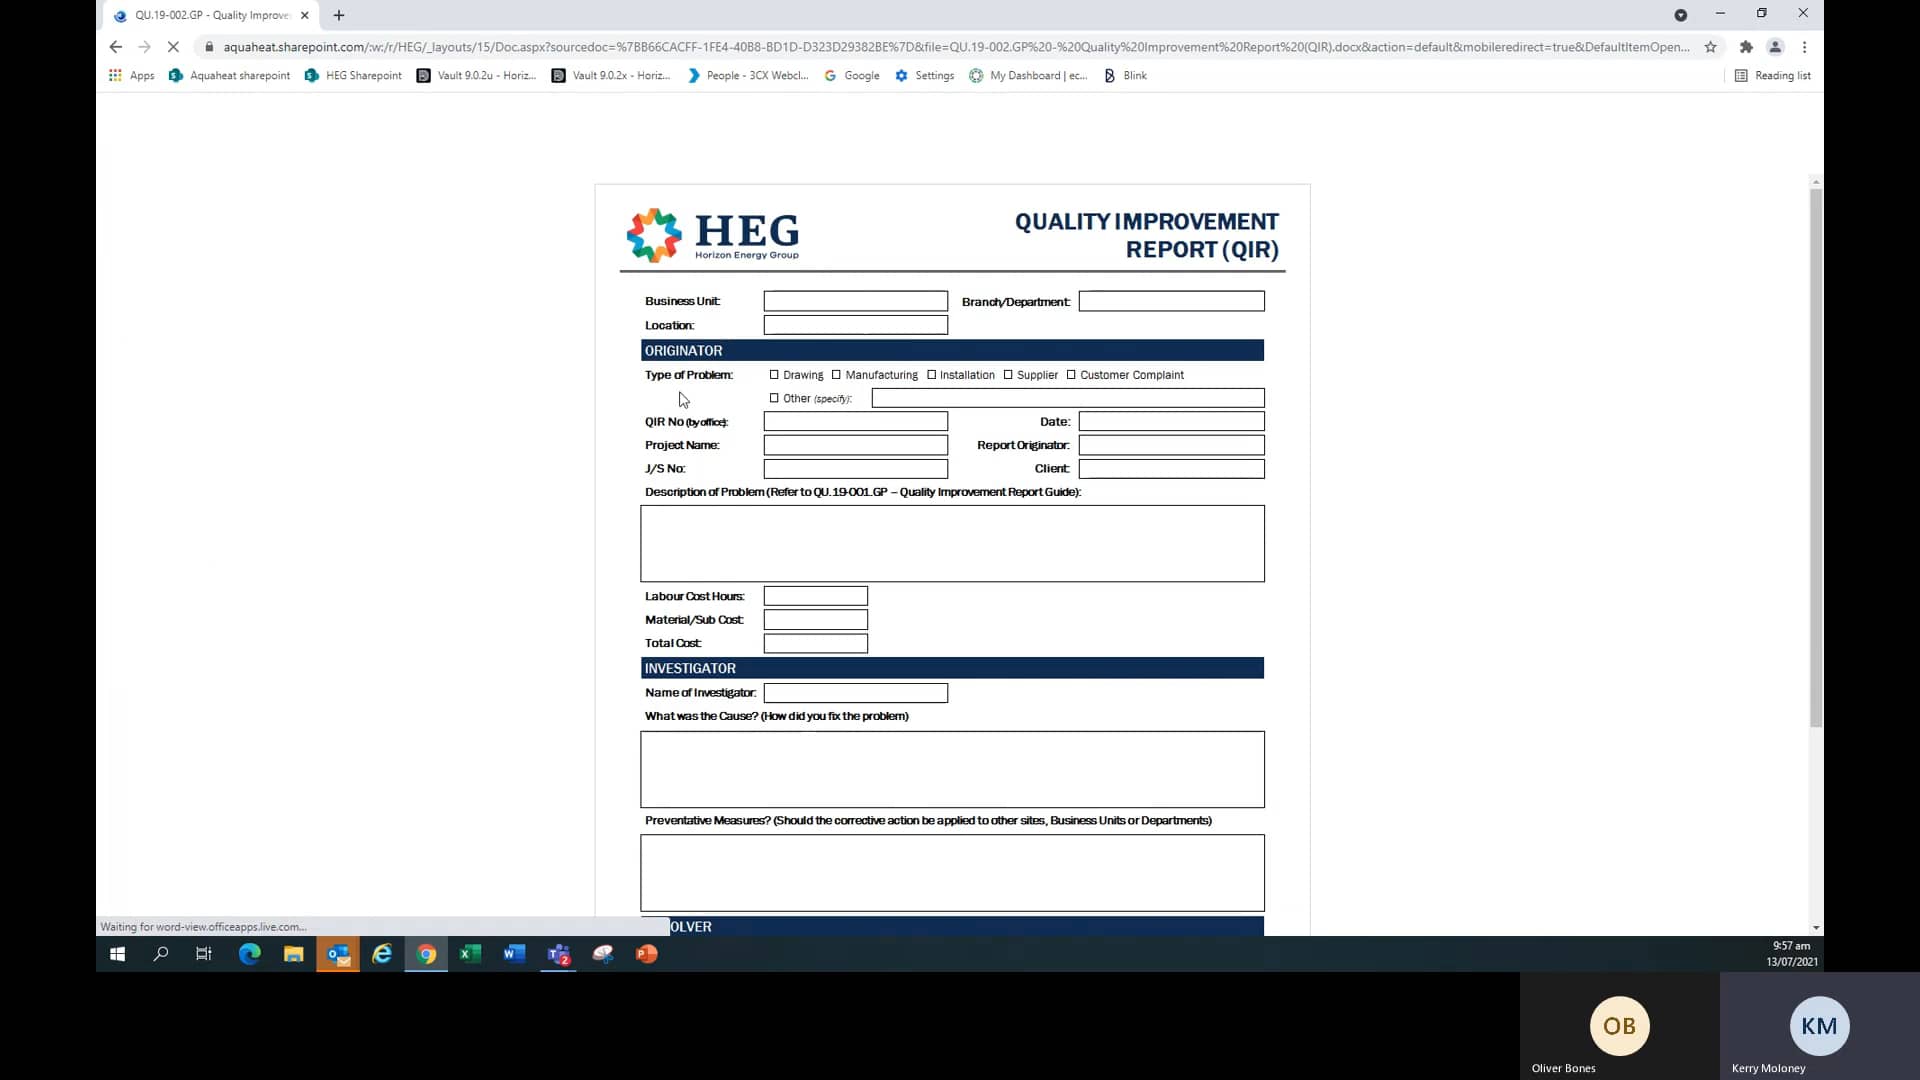This screenshot has width=1920, height=1080.
Task: Expand the Apps bookmarks folder
Action: coord(131,75)
